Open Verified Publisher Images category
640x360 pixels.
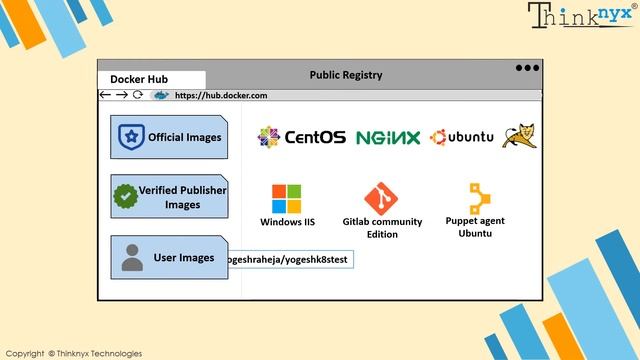169,196
